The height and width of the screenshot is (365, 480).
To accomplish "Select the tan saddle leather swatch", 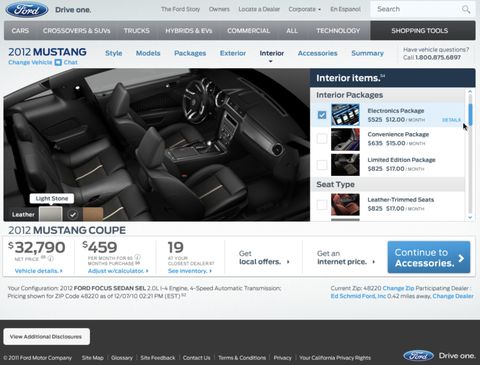I will 93,214.
